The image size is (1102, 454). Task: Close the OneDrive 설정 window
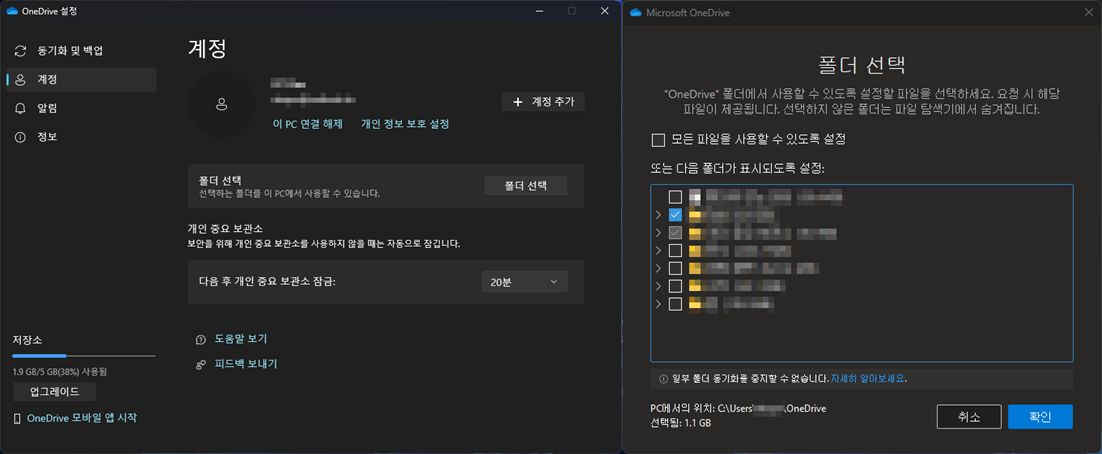[x=604, y=11]
